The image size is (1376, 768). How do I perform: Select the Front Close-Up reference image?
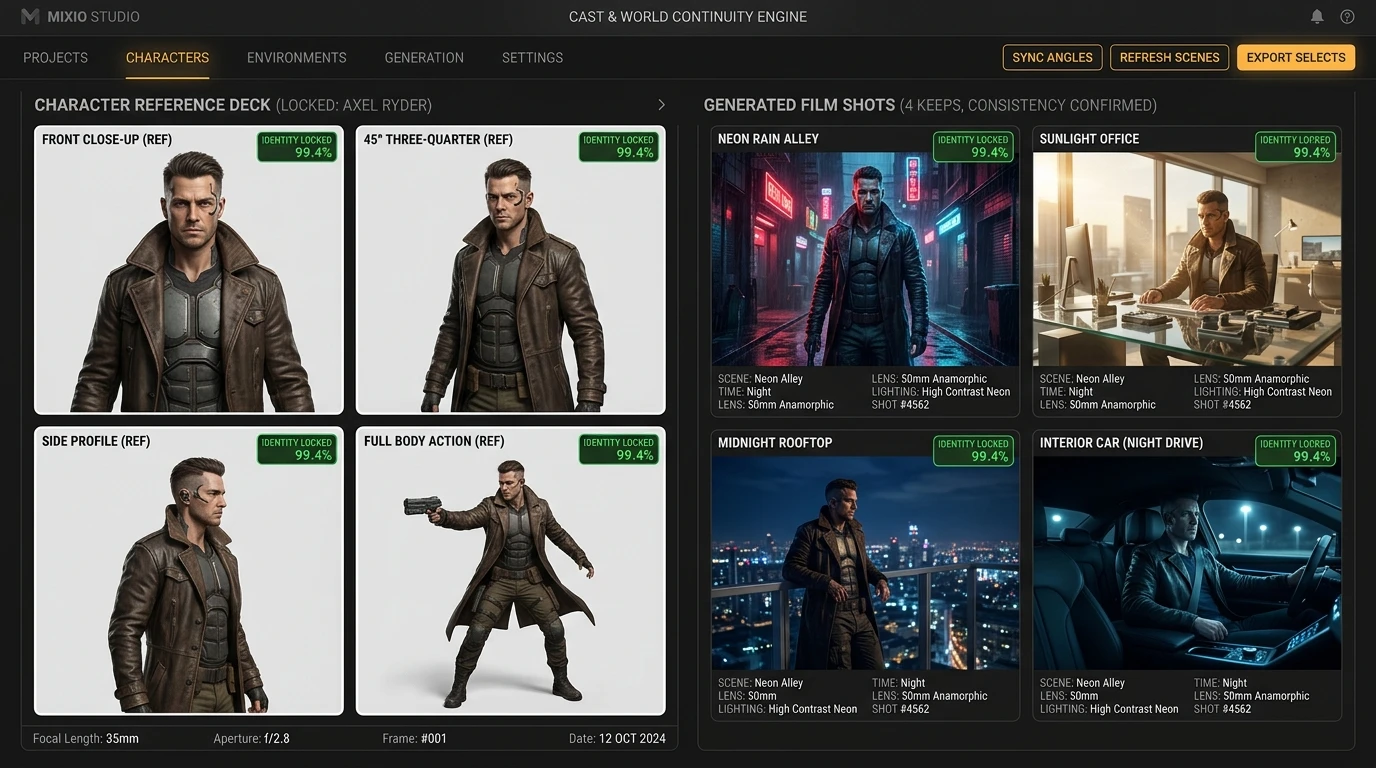point(189,270)
